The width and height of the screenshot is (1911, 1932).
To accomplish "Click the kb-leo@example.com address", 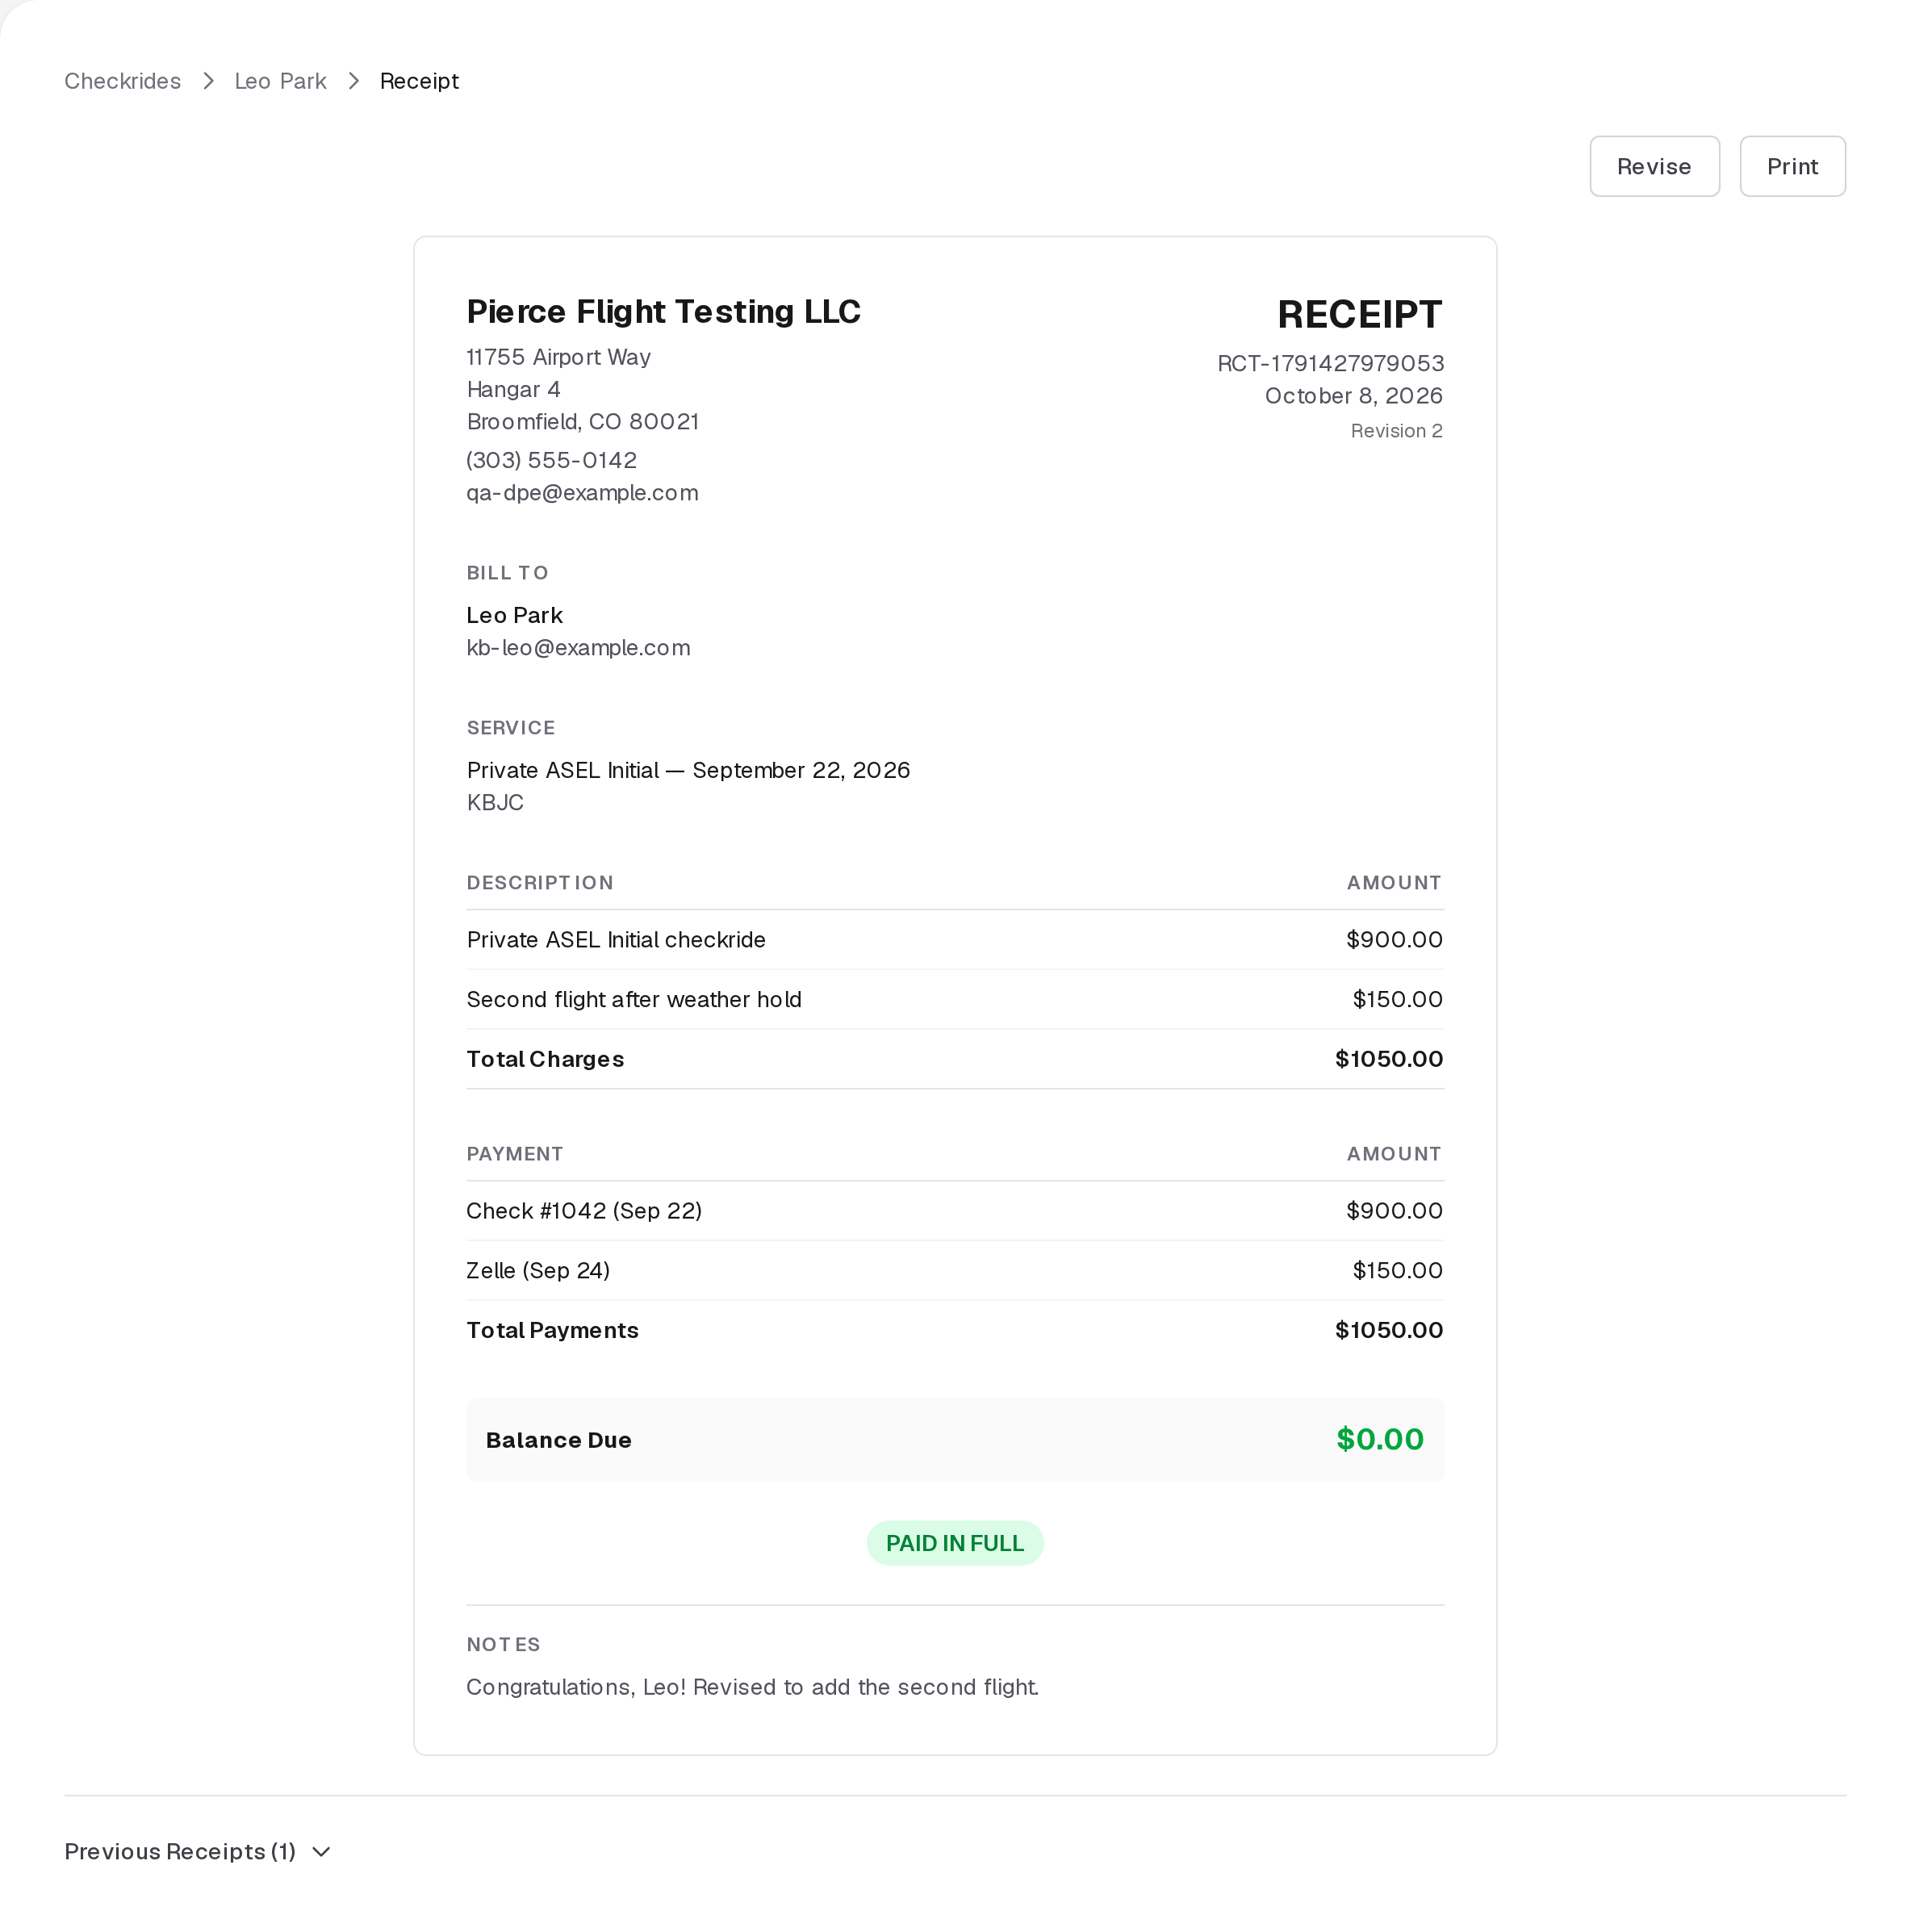I will 578,648.
